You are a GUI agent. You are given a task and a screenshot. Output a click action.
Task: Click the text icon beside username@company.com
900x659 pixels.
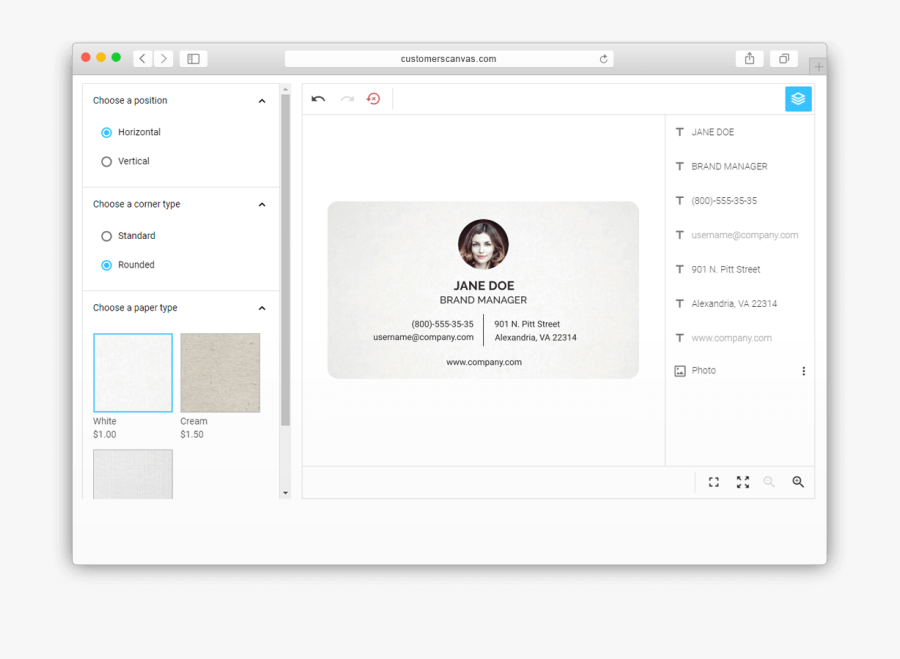coord(680,235)
